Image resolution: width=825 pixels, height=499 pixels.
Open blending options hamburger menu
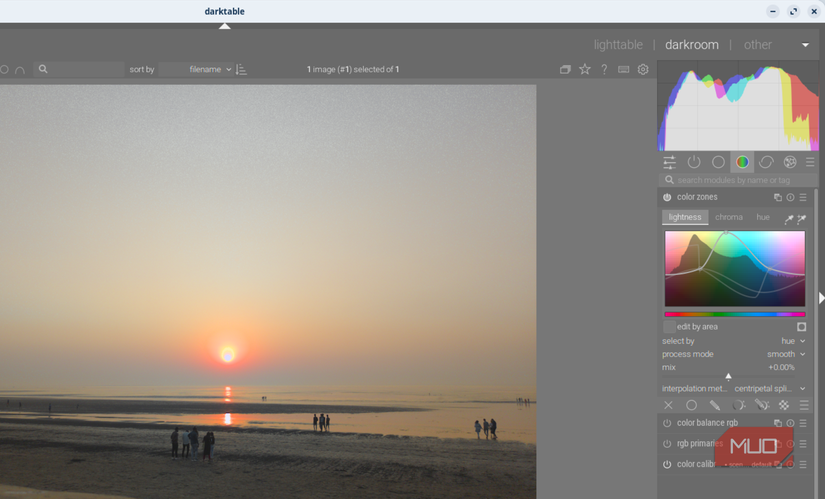(804, 405)
